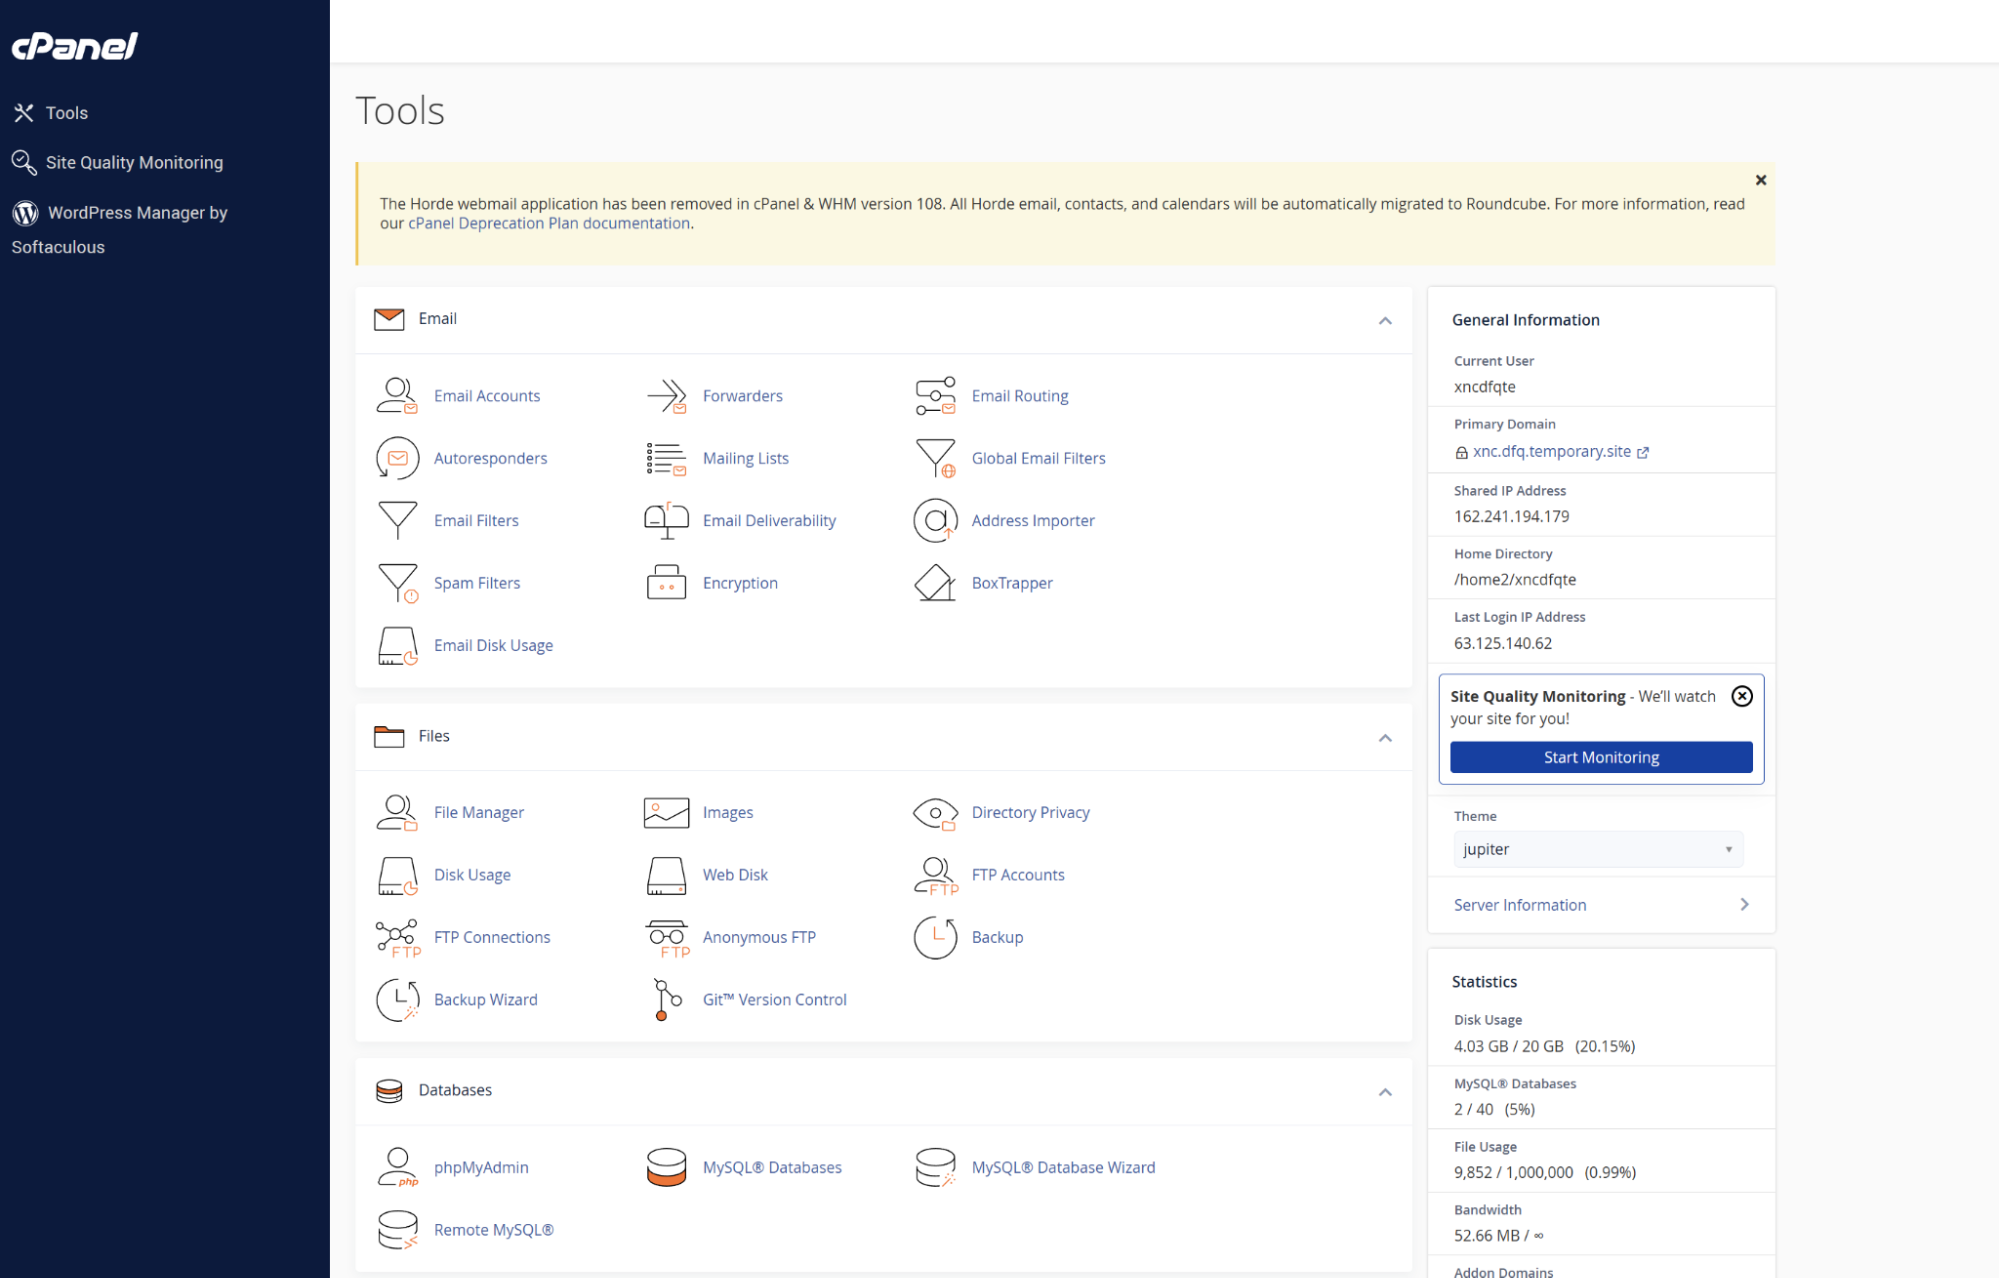The image size is (1999, 1278).
Task: Click the MySQL Databases icon
Action: click(666, 1167)
